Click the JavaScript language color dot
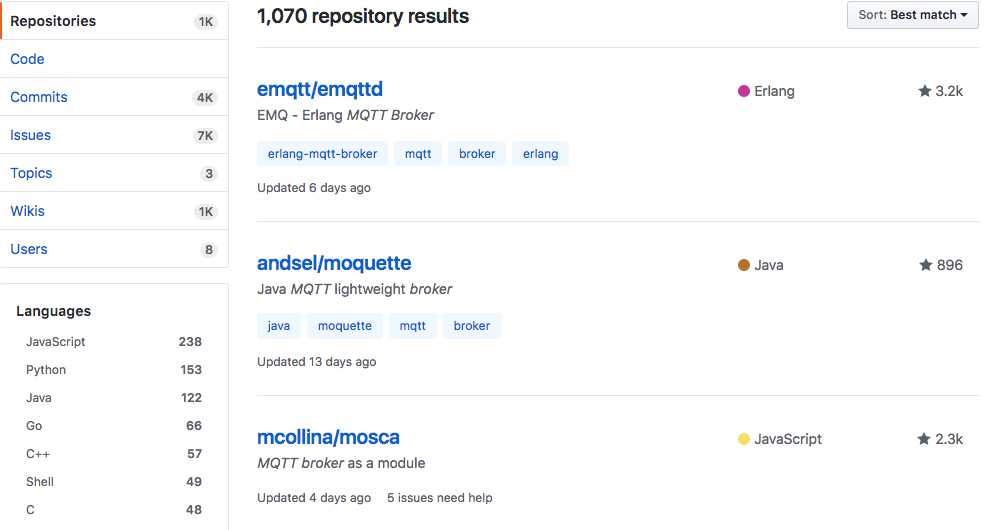This screenshot has height=530, width=994. tap(744, 439)
